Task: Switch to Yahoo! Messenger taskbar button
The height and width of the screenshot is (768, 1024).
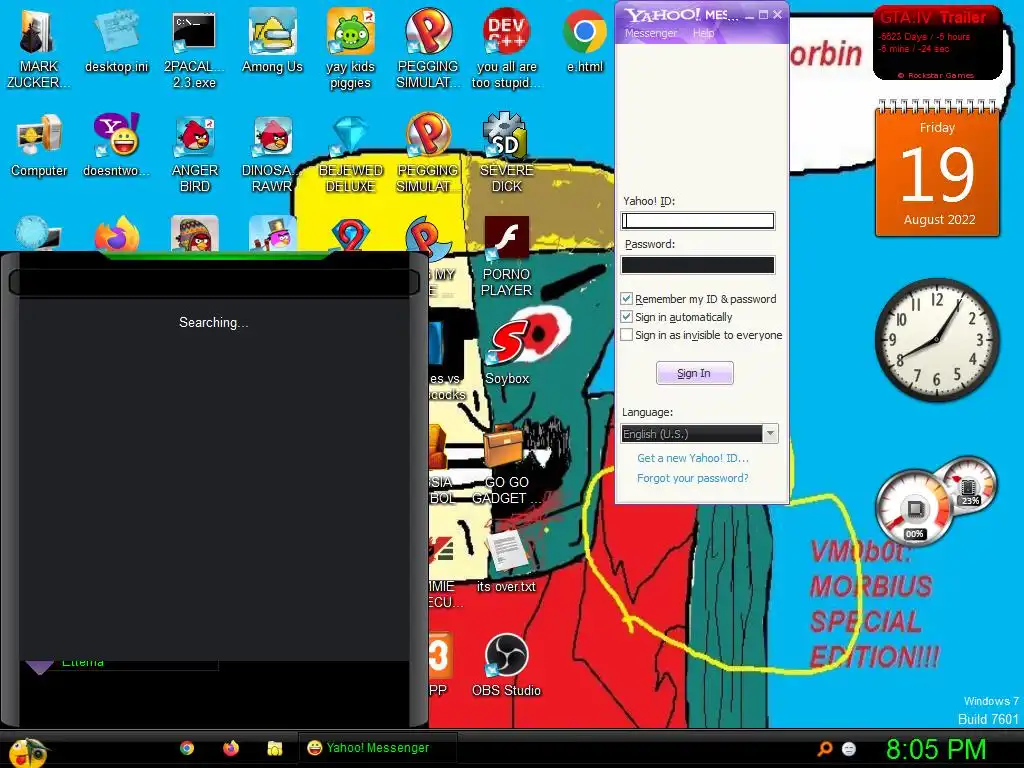Action: click(377, 748)
